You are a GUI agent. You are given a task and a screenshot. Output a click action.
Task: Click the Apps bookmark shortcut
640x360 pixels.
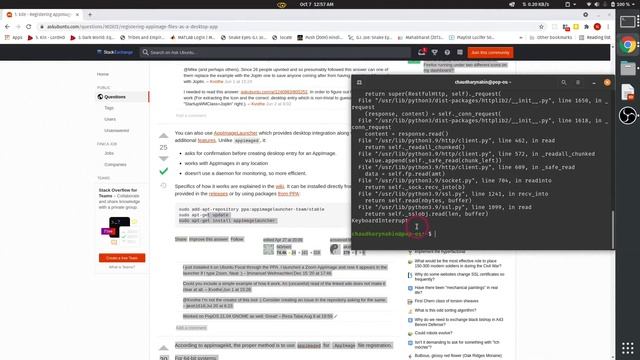point(13,37)
